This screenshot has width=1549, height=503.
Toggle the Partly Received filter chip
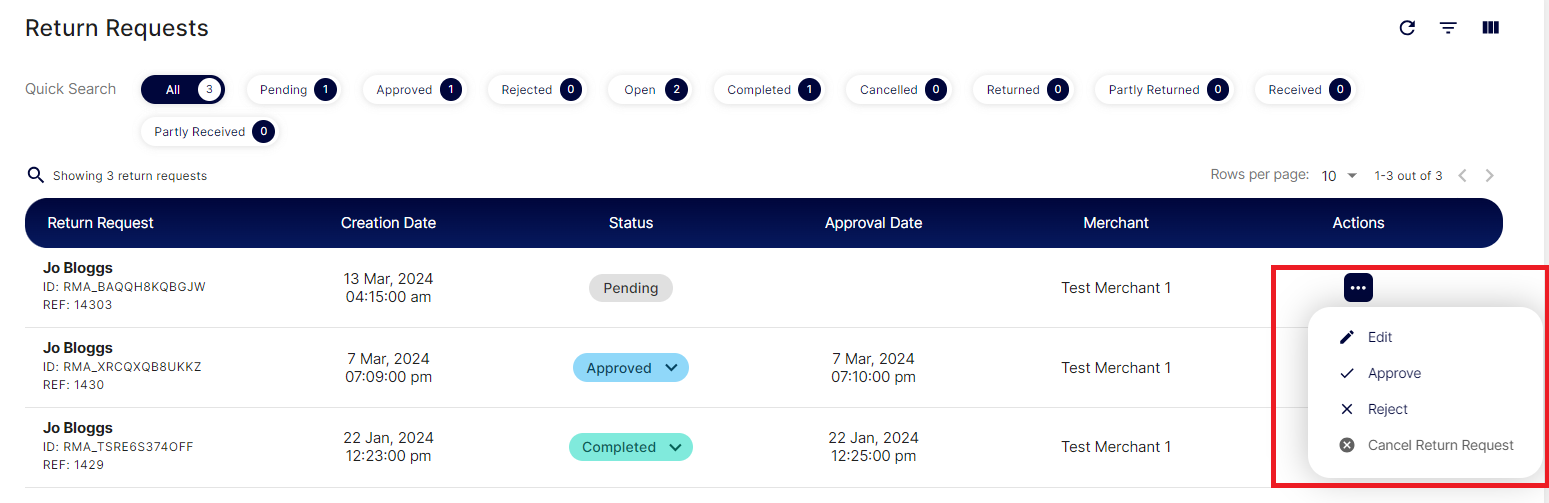(x=209, y=132)
